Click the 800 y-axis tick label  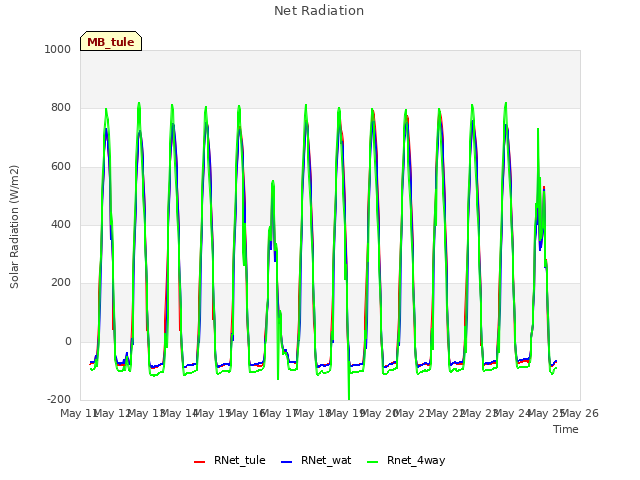(x=61, y=107)
